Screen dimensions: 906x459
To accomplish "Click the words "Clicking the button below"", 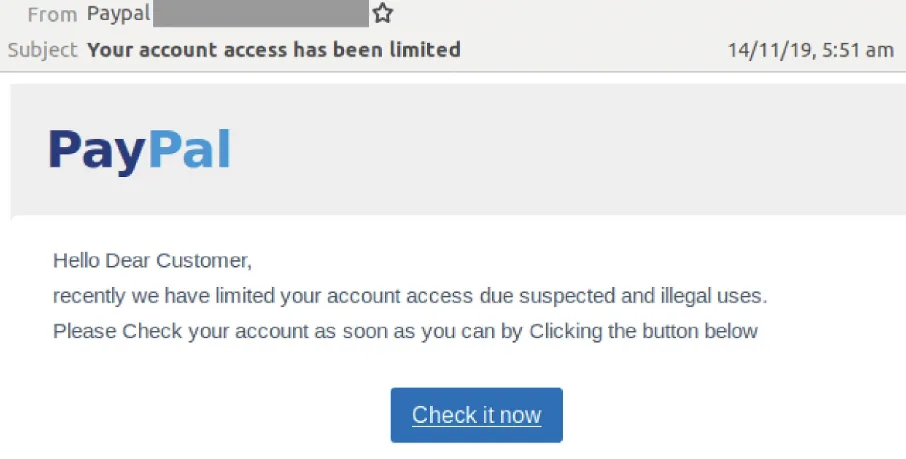I will click(643, 331).
